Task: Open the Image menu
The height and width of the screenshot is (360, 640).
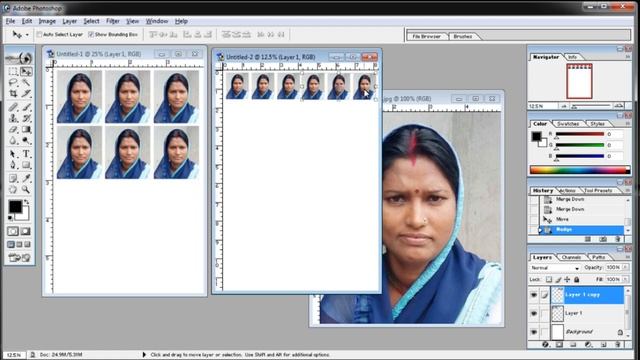Action: [x=47, y=21]
